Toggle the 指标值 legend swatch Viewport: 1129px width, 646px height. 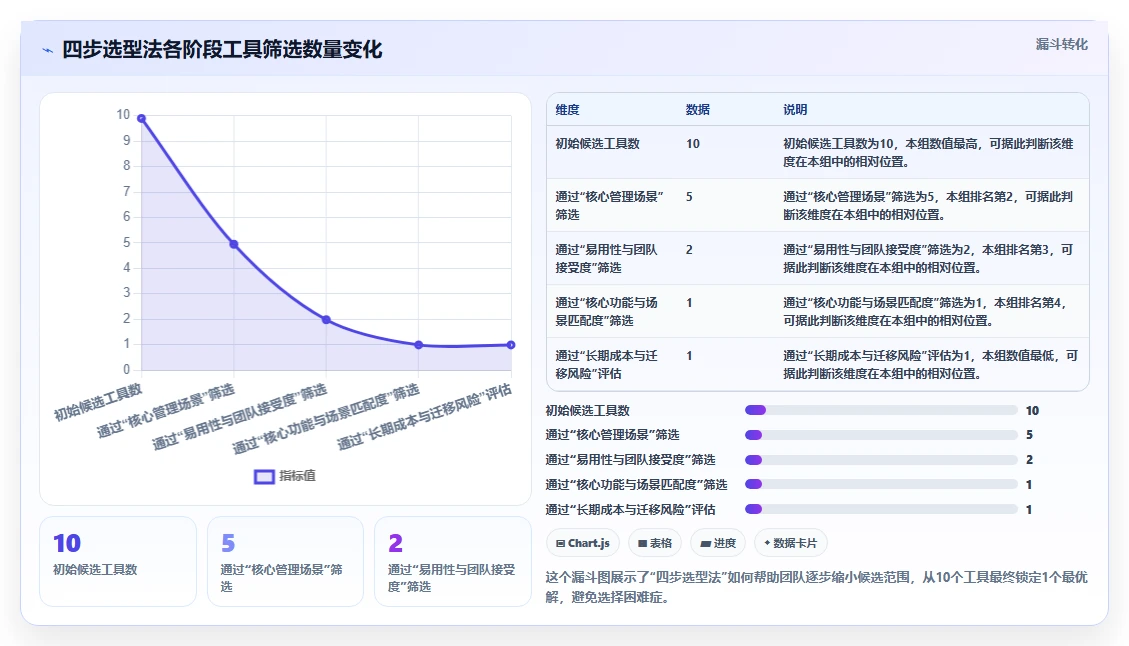coord(264,476)
